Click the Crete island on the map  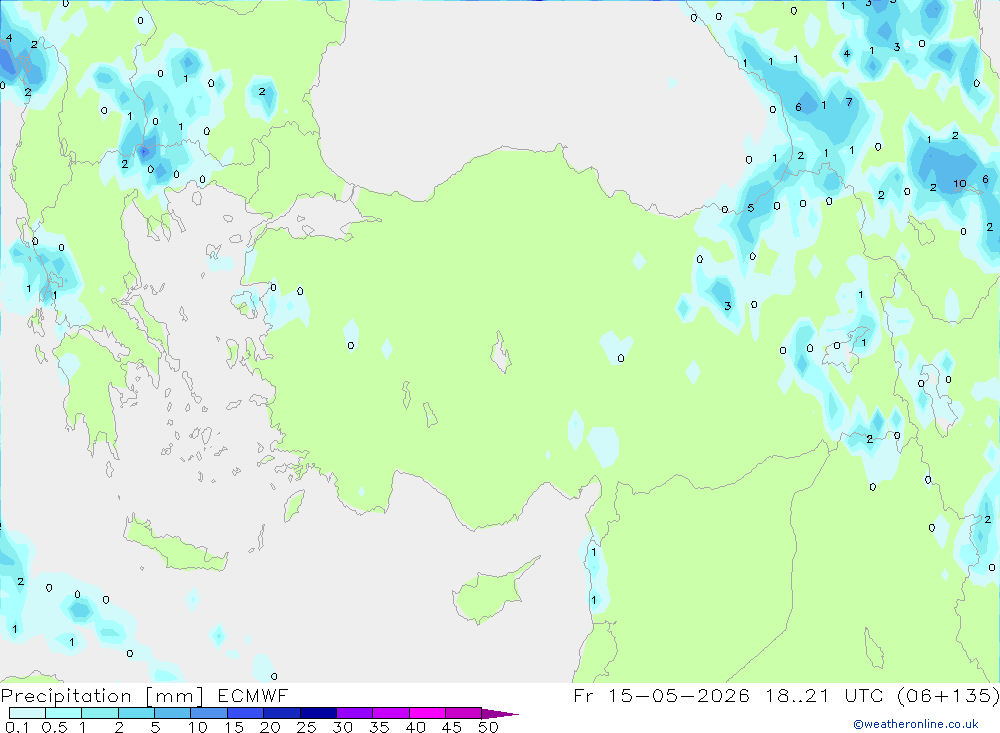[x=177, y=545]
